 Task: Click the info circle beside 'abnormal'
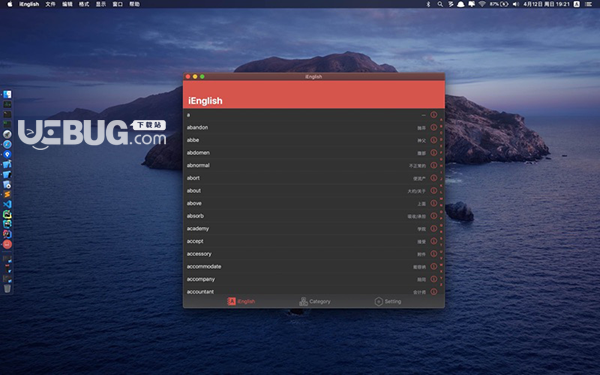pos(434,165)
